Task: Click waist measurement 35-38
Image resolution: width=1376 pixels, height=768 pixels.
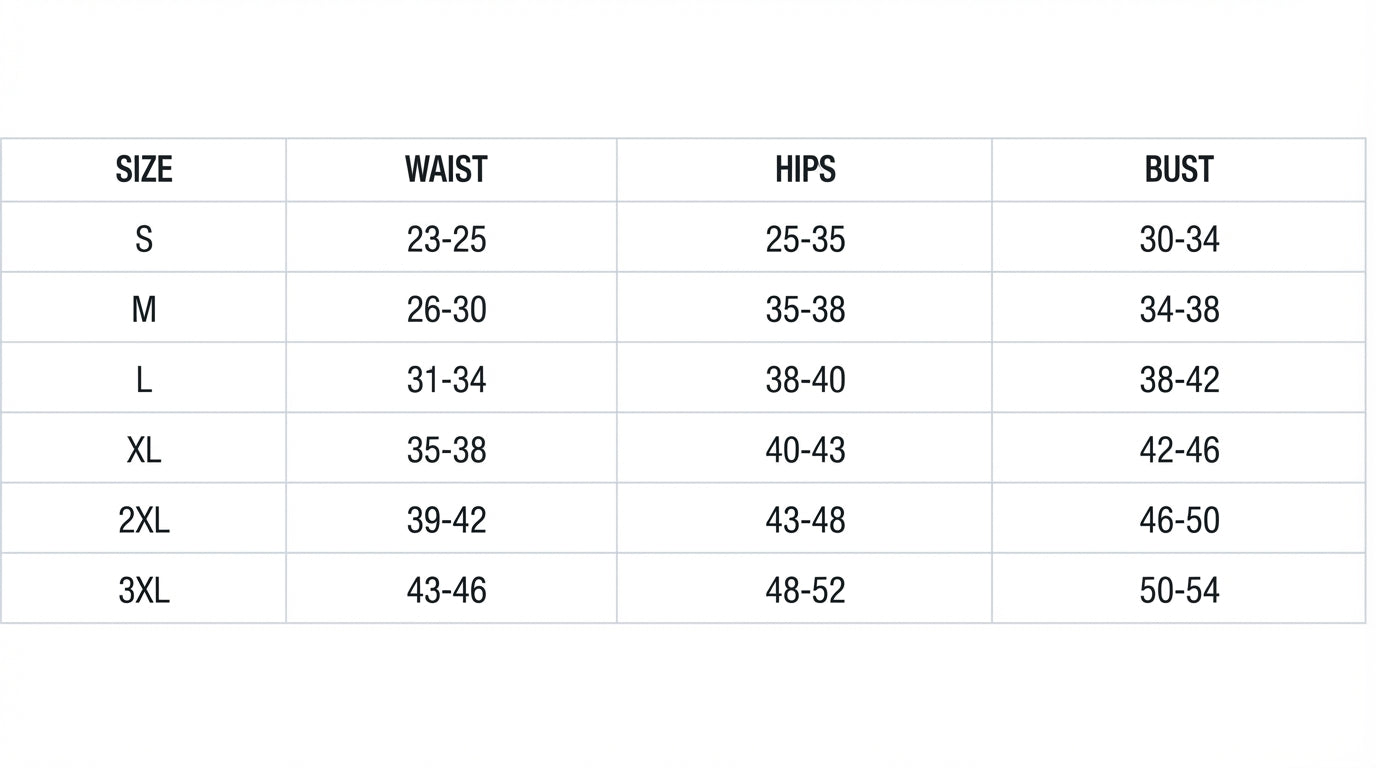Action: 446,449
